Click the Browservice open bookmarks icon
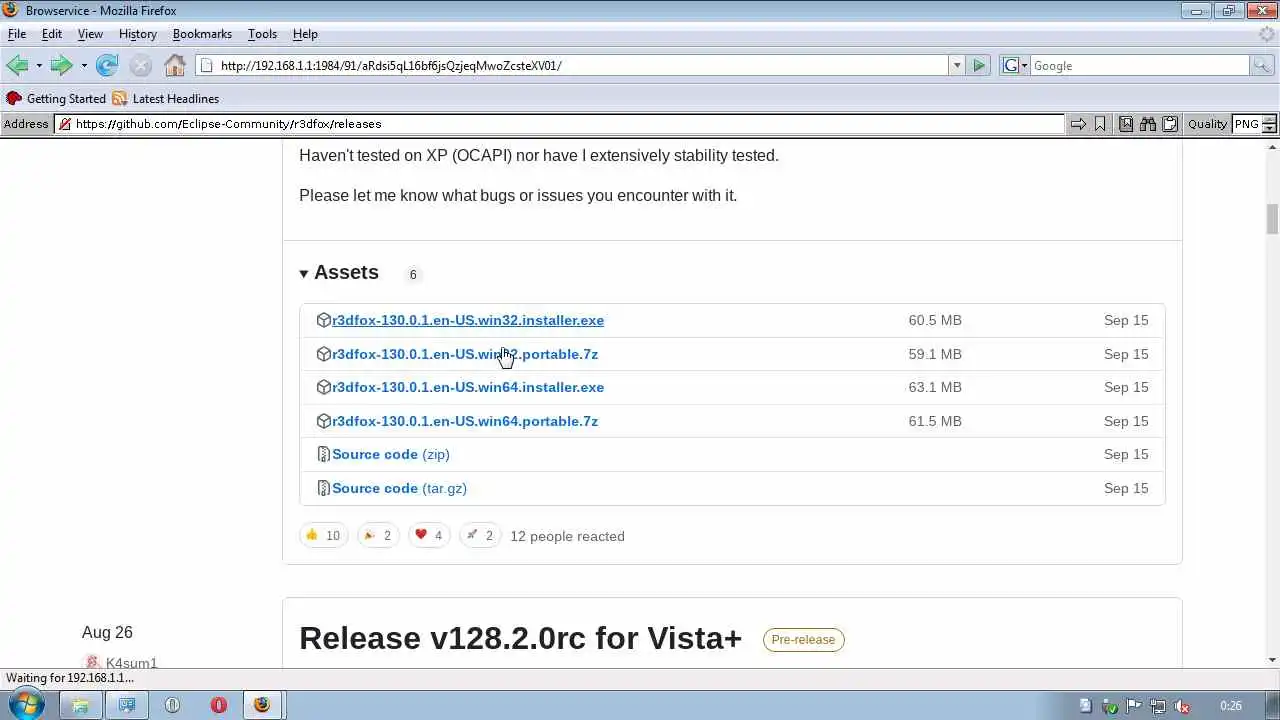This screenshot has width=1280, height=720. click(1126, 124)
